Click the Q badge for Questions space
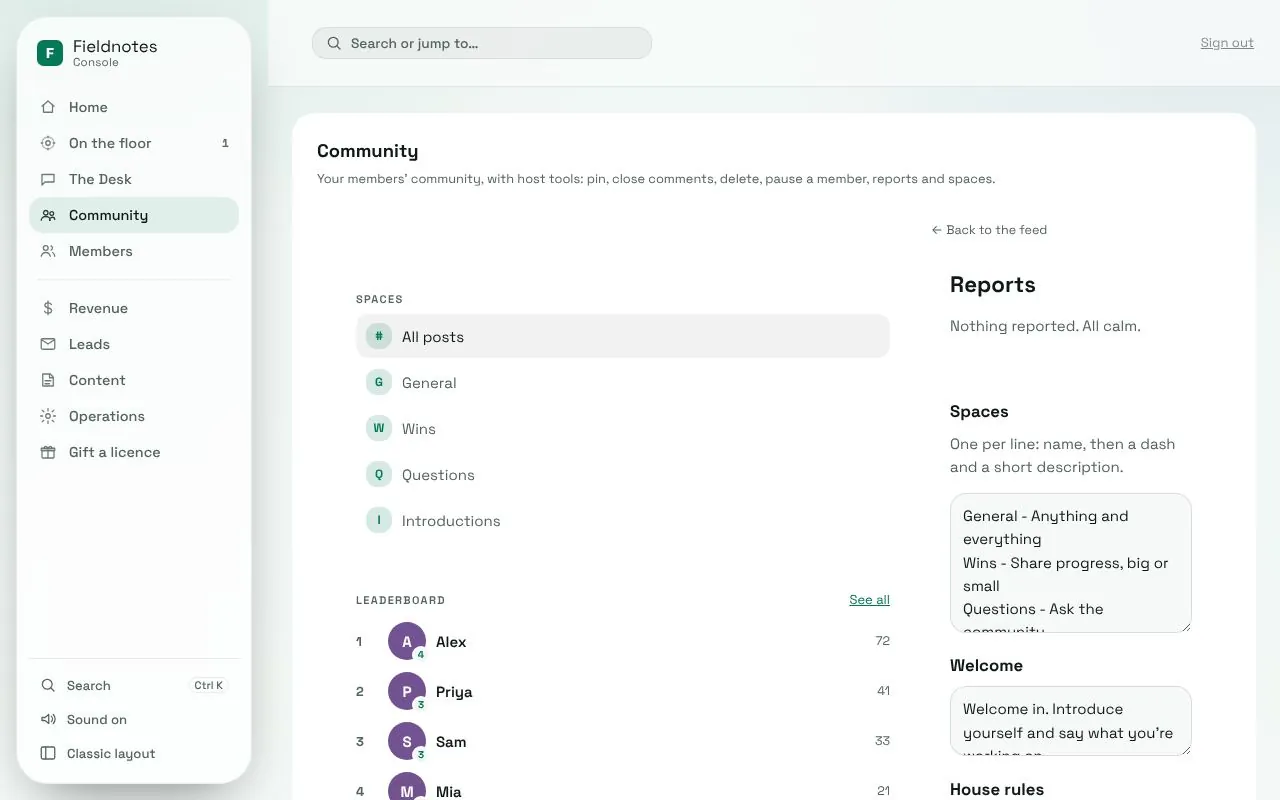Screen dimensions: 1280x800 [379, 474]
